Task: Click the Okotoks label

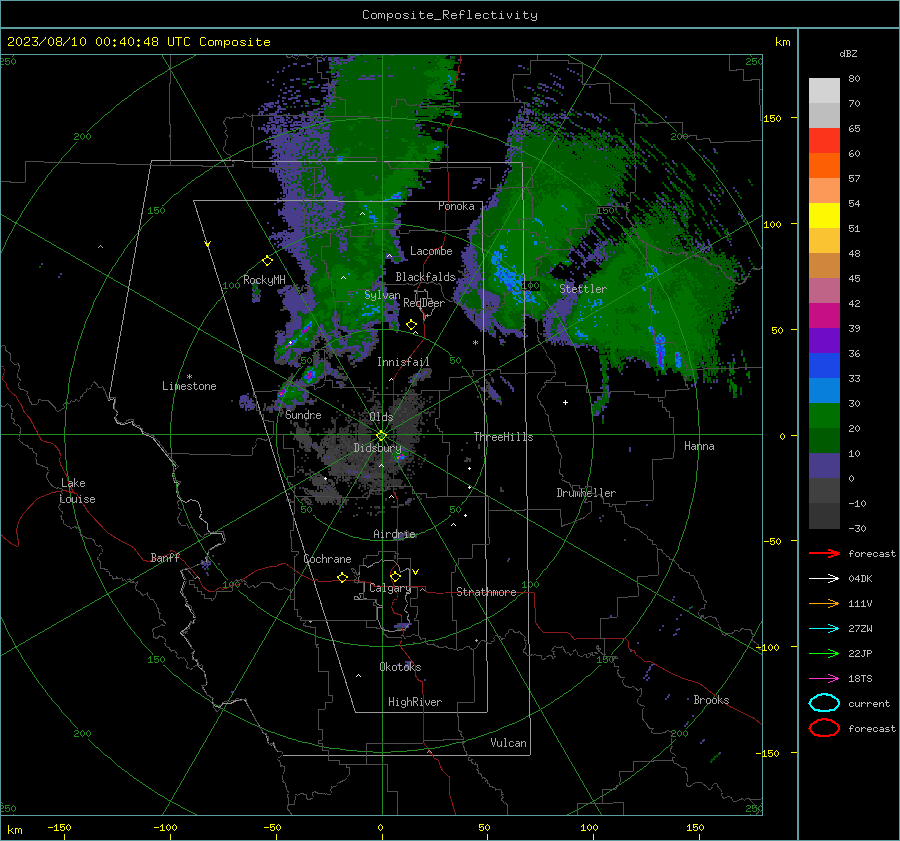Action: pos(400,667)
